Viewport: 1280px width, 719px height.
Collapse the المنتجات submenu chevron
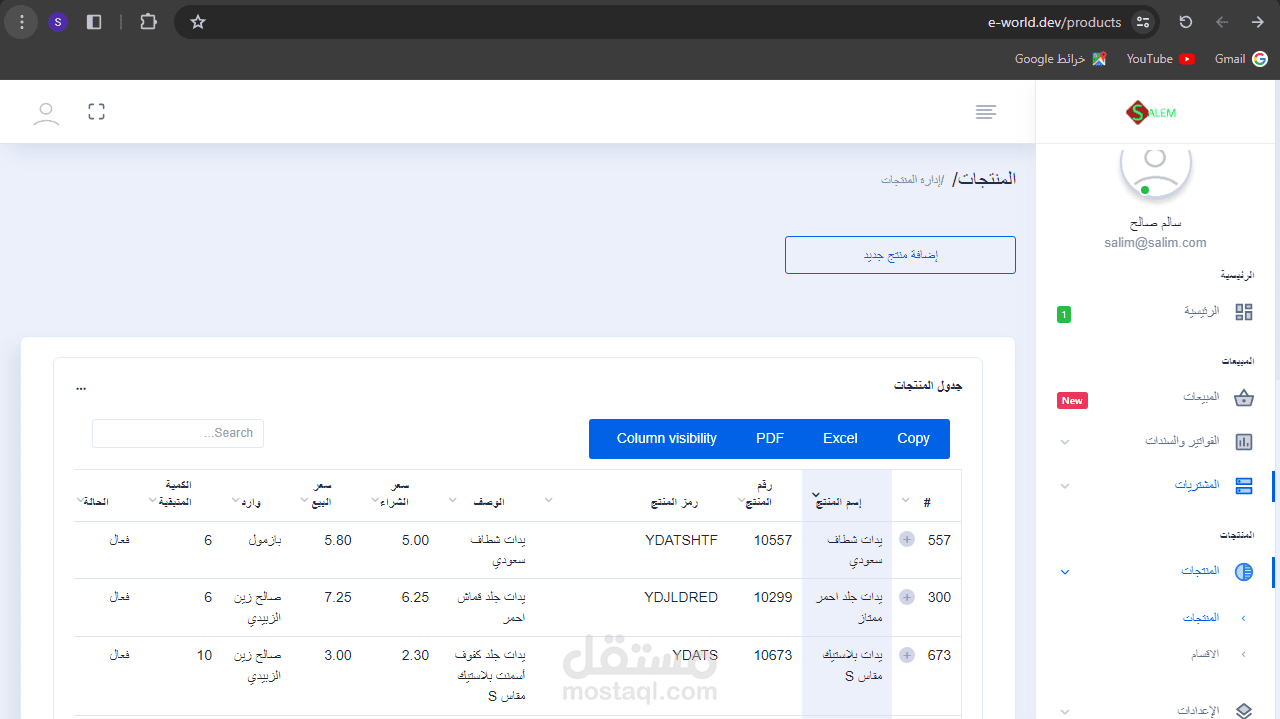pyautogui.click(x=1065, y=572)
